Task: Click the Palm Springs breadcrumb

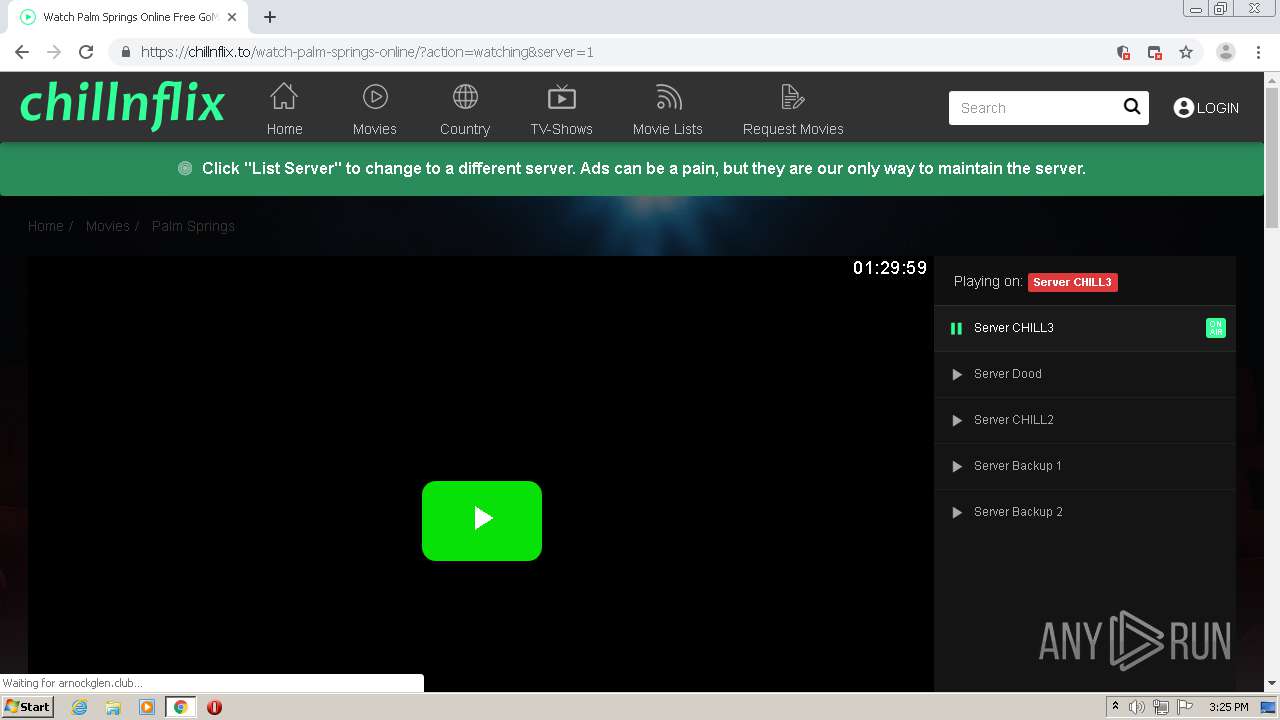Action: [193, 226]
